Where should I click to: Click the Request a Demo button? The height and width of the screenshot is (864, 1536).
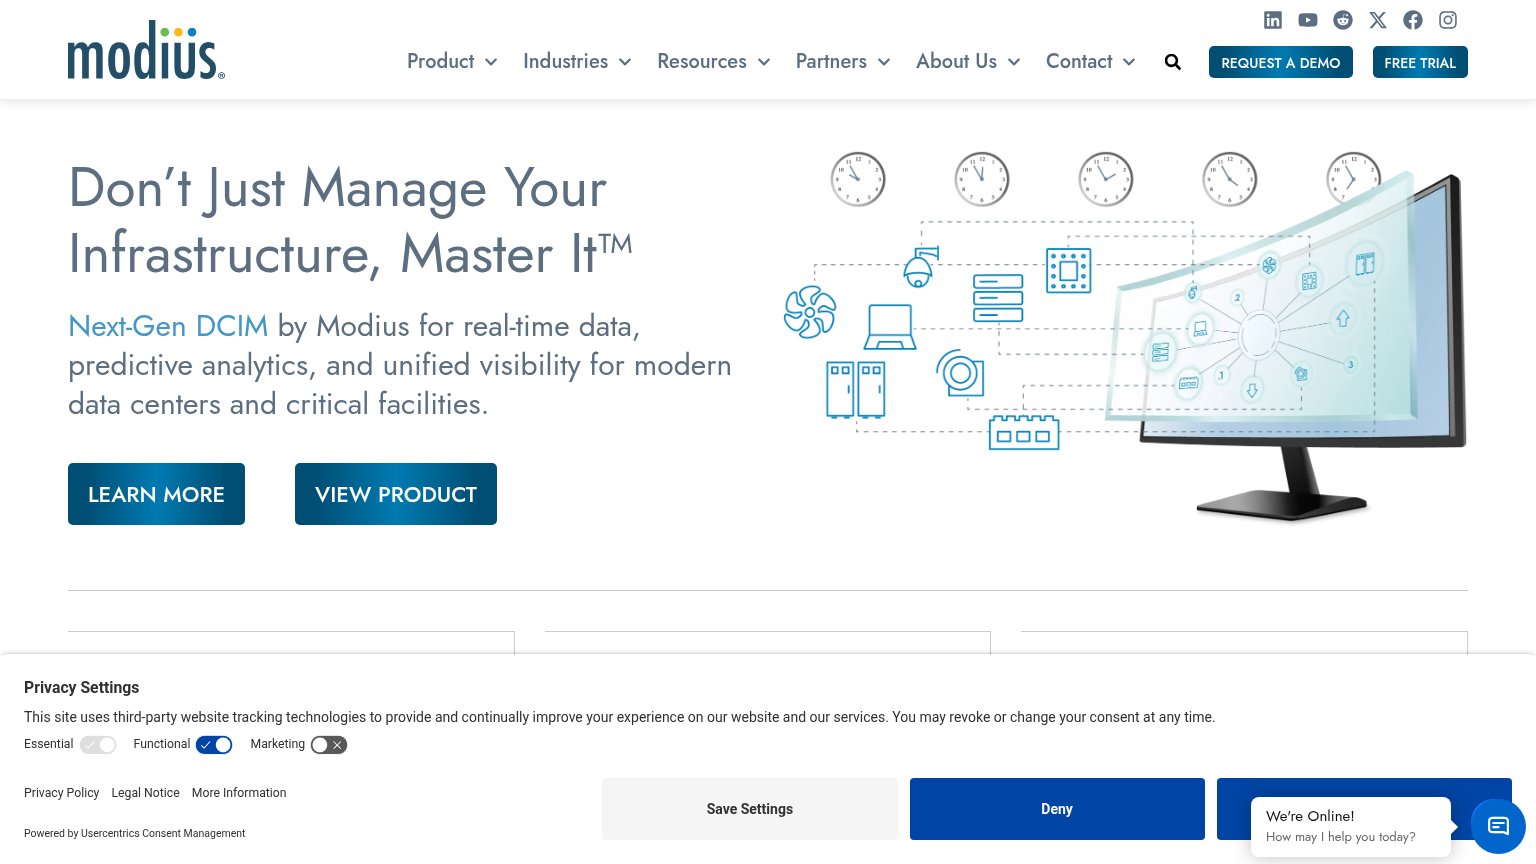click(1281, 62)
